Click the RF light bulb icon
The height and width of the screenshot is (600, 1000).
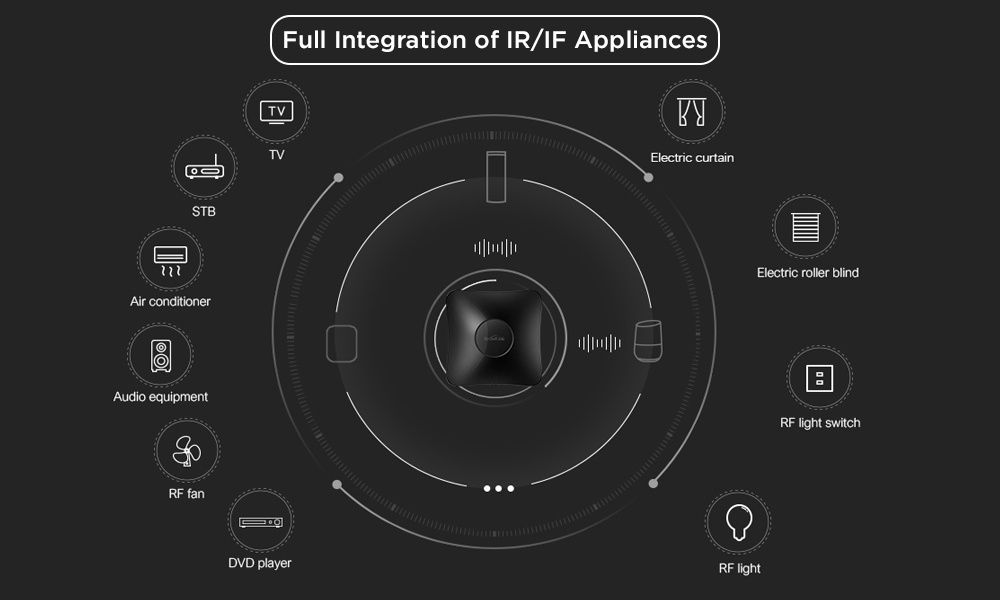click(738, 523)
